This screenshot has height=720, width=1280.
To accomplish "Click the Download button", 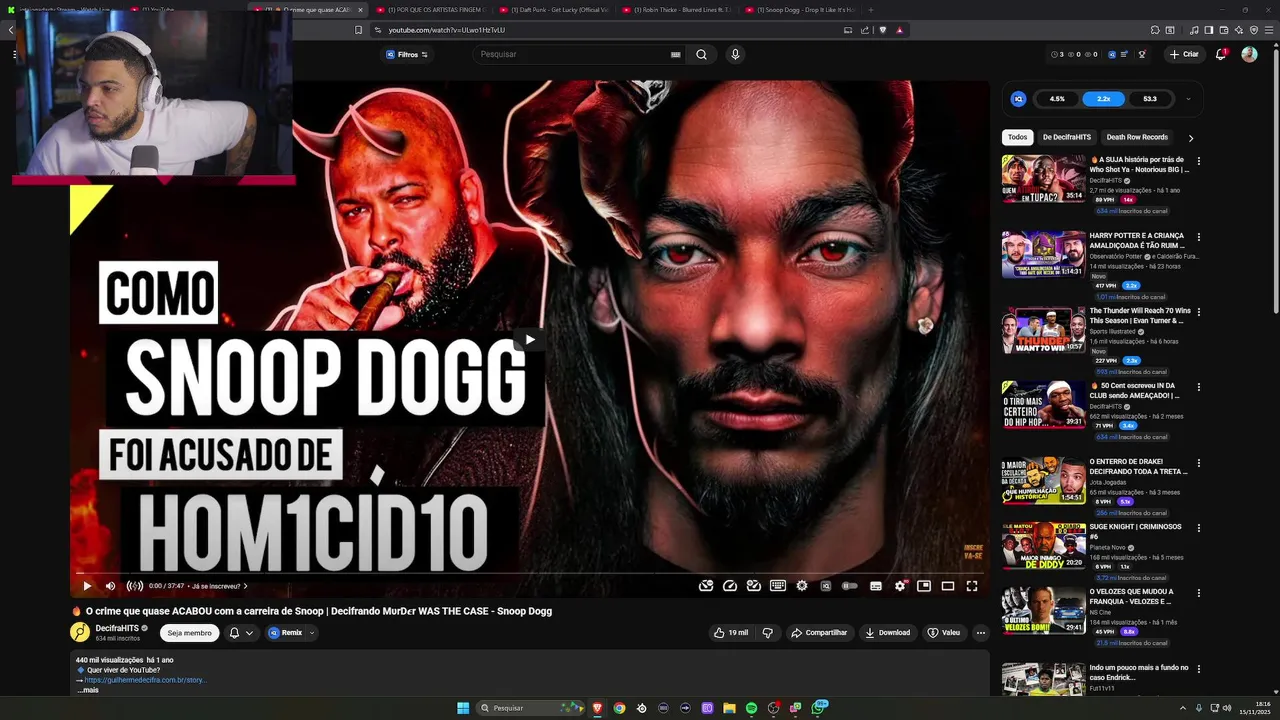I will pos(888,633).
